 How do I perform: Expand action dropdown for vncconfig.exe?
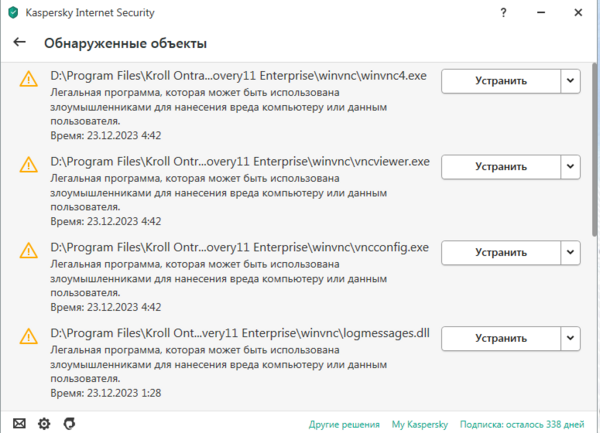pyautogui.click(x=569, y=253)
